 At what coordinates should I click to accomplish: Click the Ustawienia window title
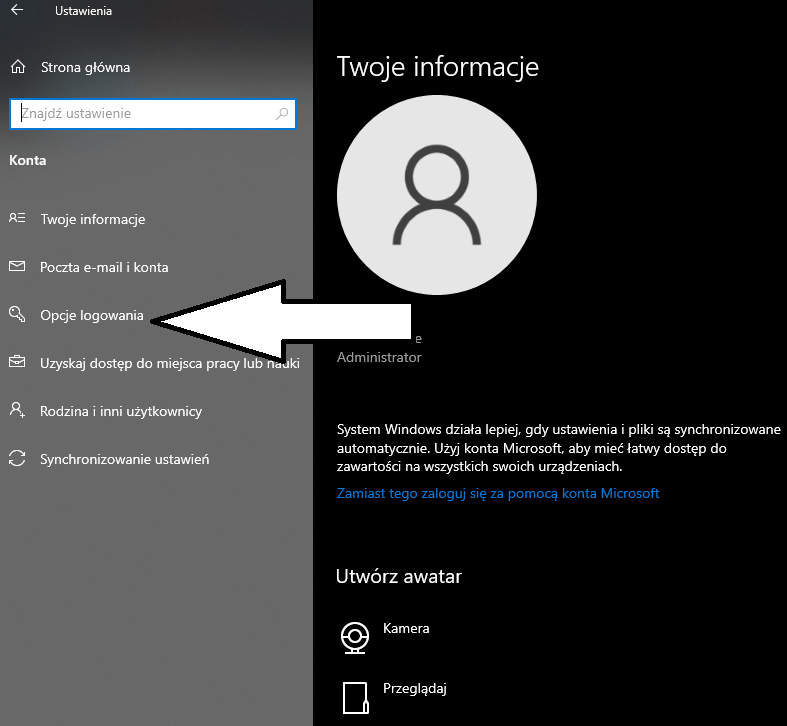83,11
